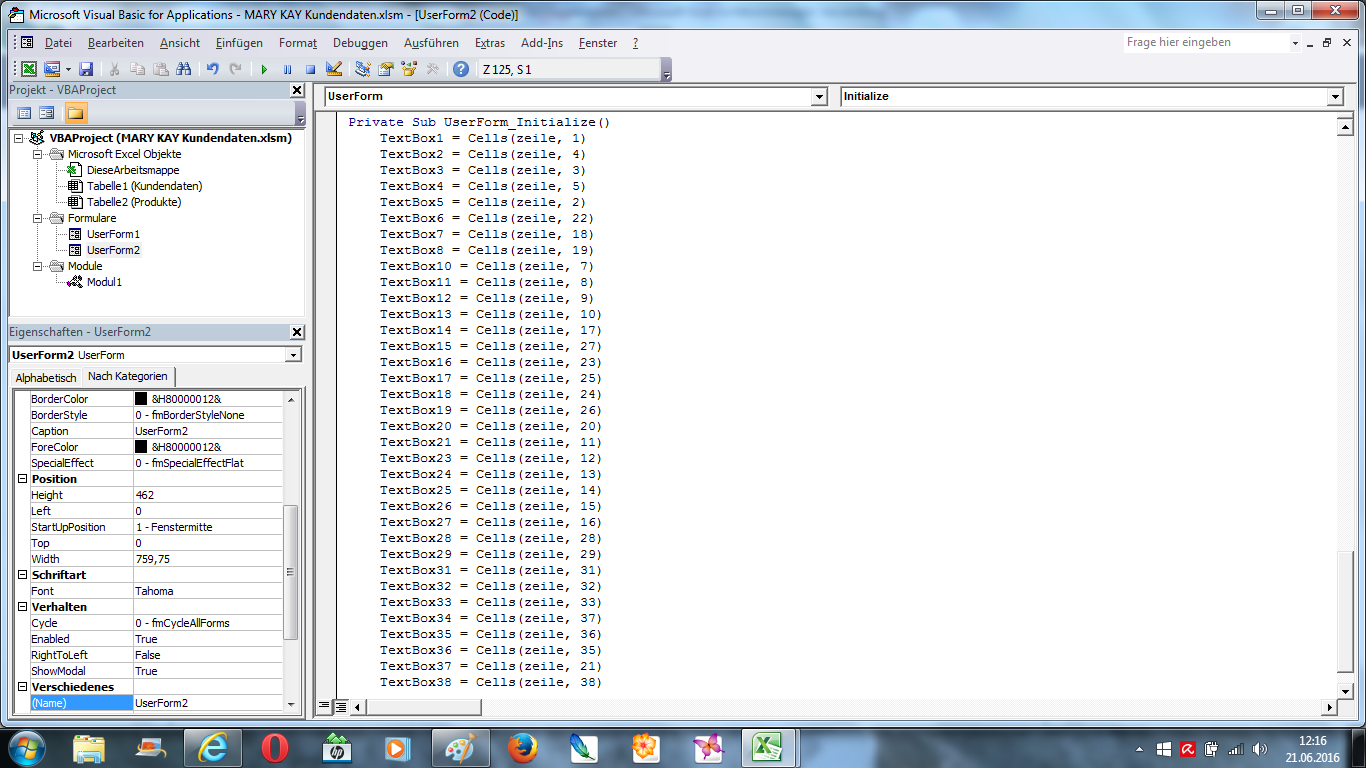Pause execution with the Break icon
The width and height of the screenshot is (1366, 768).
(287, 69)
